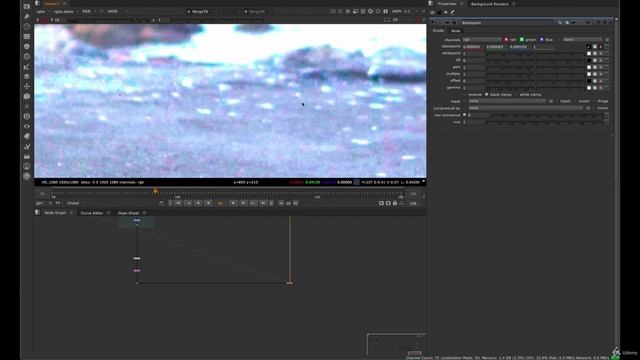Open the Keyer nodes toolbar menu
The height and width of the screenshot is (360, 640).
click(x=27, y=67)
